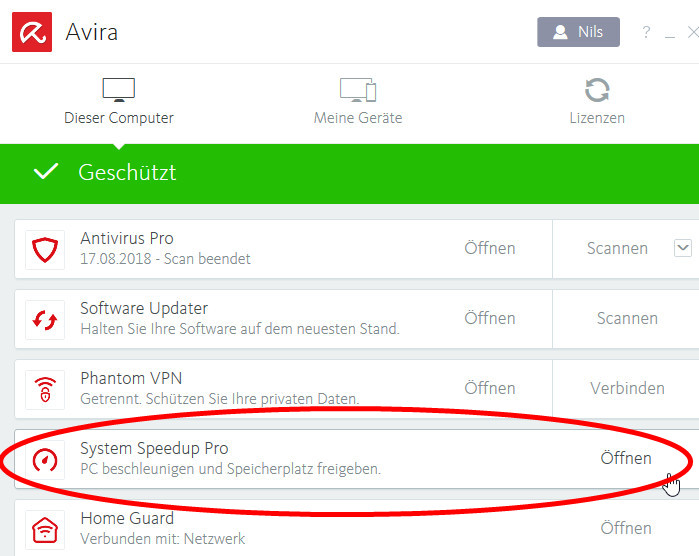Viewport: 699px width, 556px height.
Task: Click the help question mark icon
Action: [x=646, y=32]
